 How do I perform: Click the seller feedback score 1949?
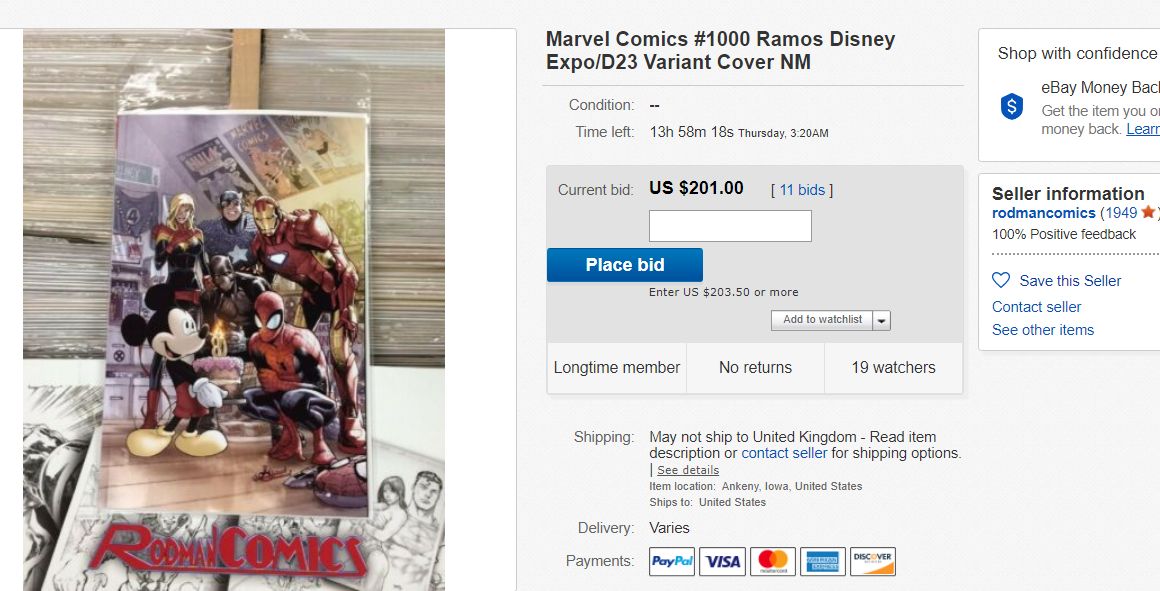[x=1120, y=213]
